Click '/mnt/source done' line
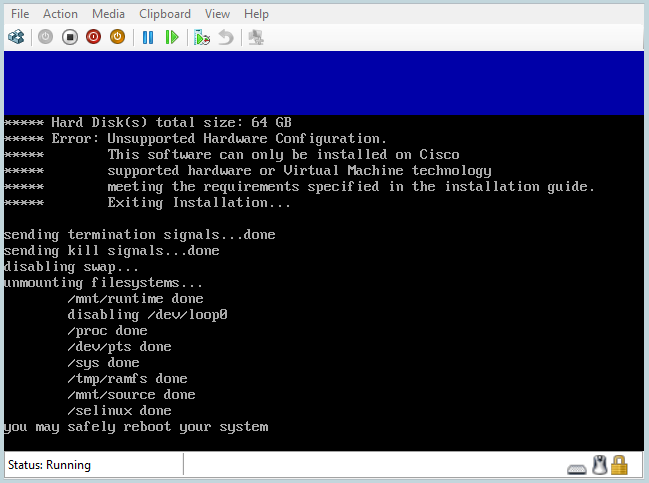 point(131,394)
